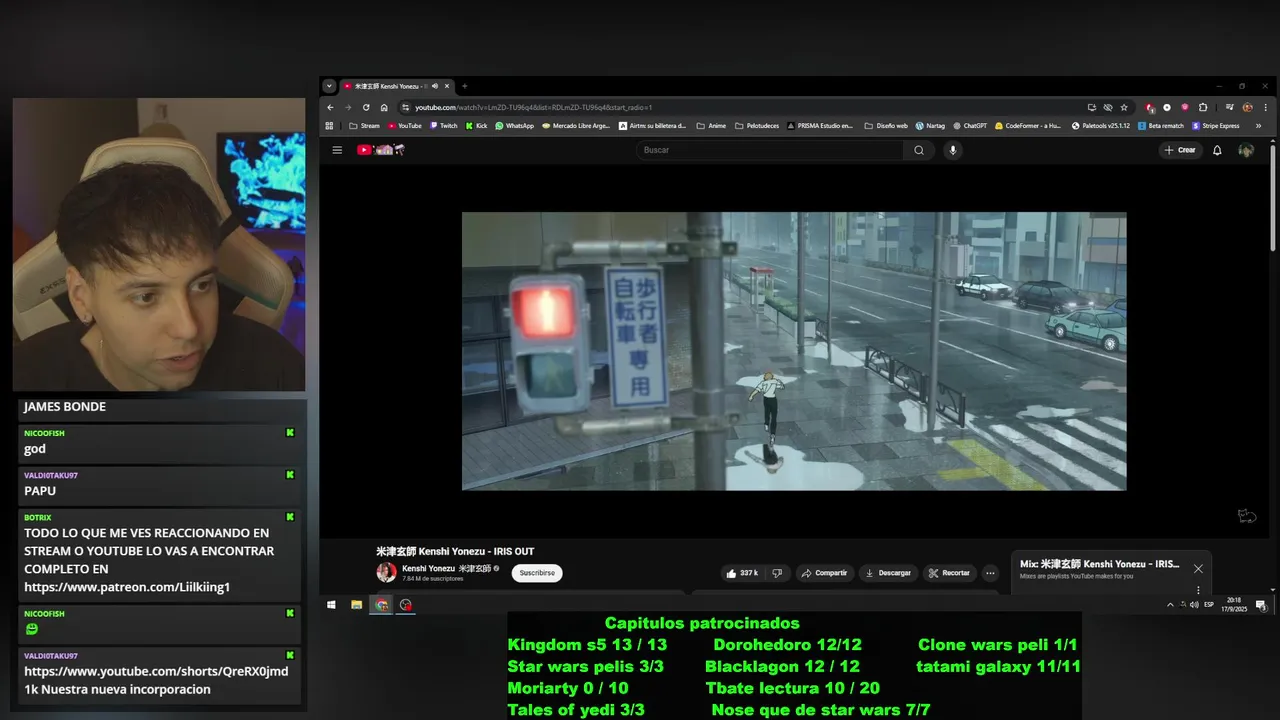Open the Stream bookmark folder
Image resolution: width=1280 pixels, height=720 pixels.
tap(364, 126)
